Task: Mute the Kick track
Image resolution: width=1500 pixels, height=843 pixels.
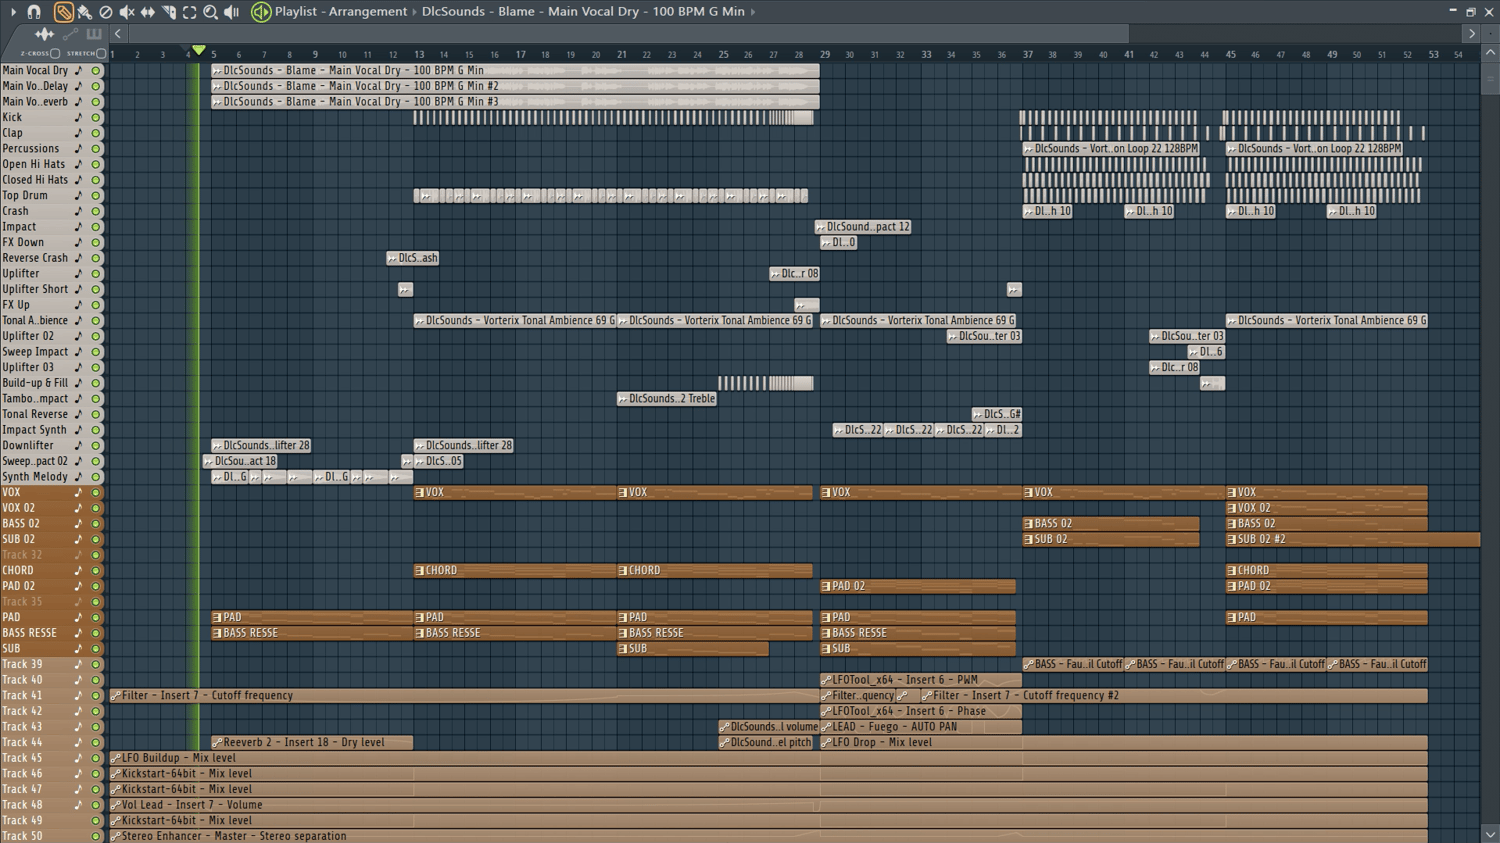Action: [96, 118]
